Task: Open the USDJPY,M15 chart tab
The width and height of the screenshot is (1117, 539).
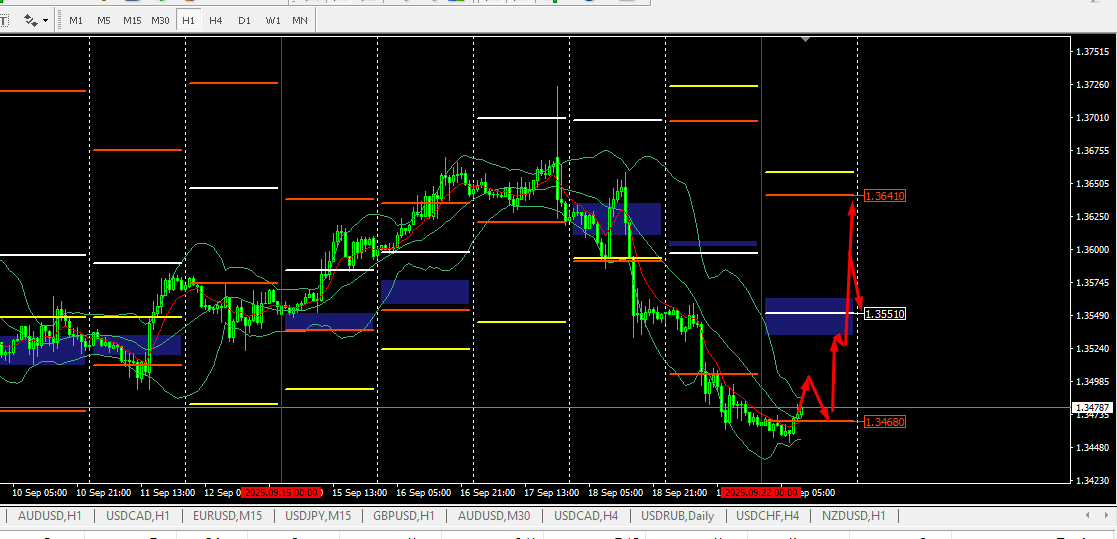Action: point(318,516)
